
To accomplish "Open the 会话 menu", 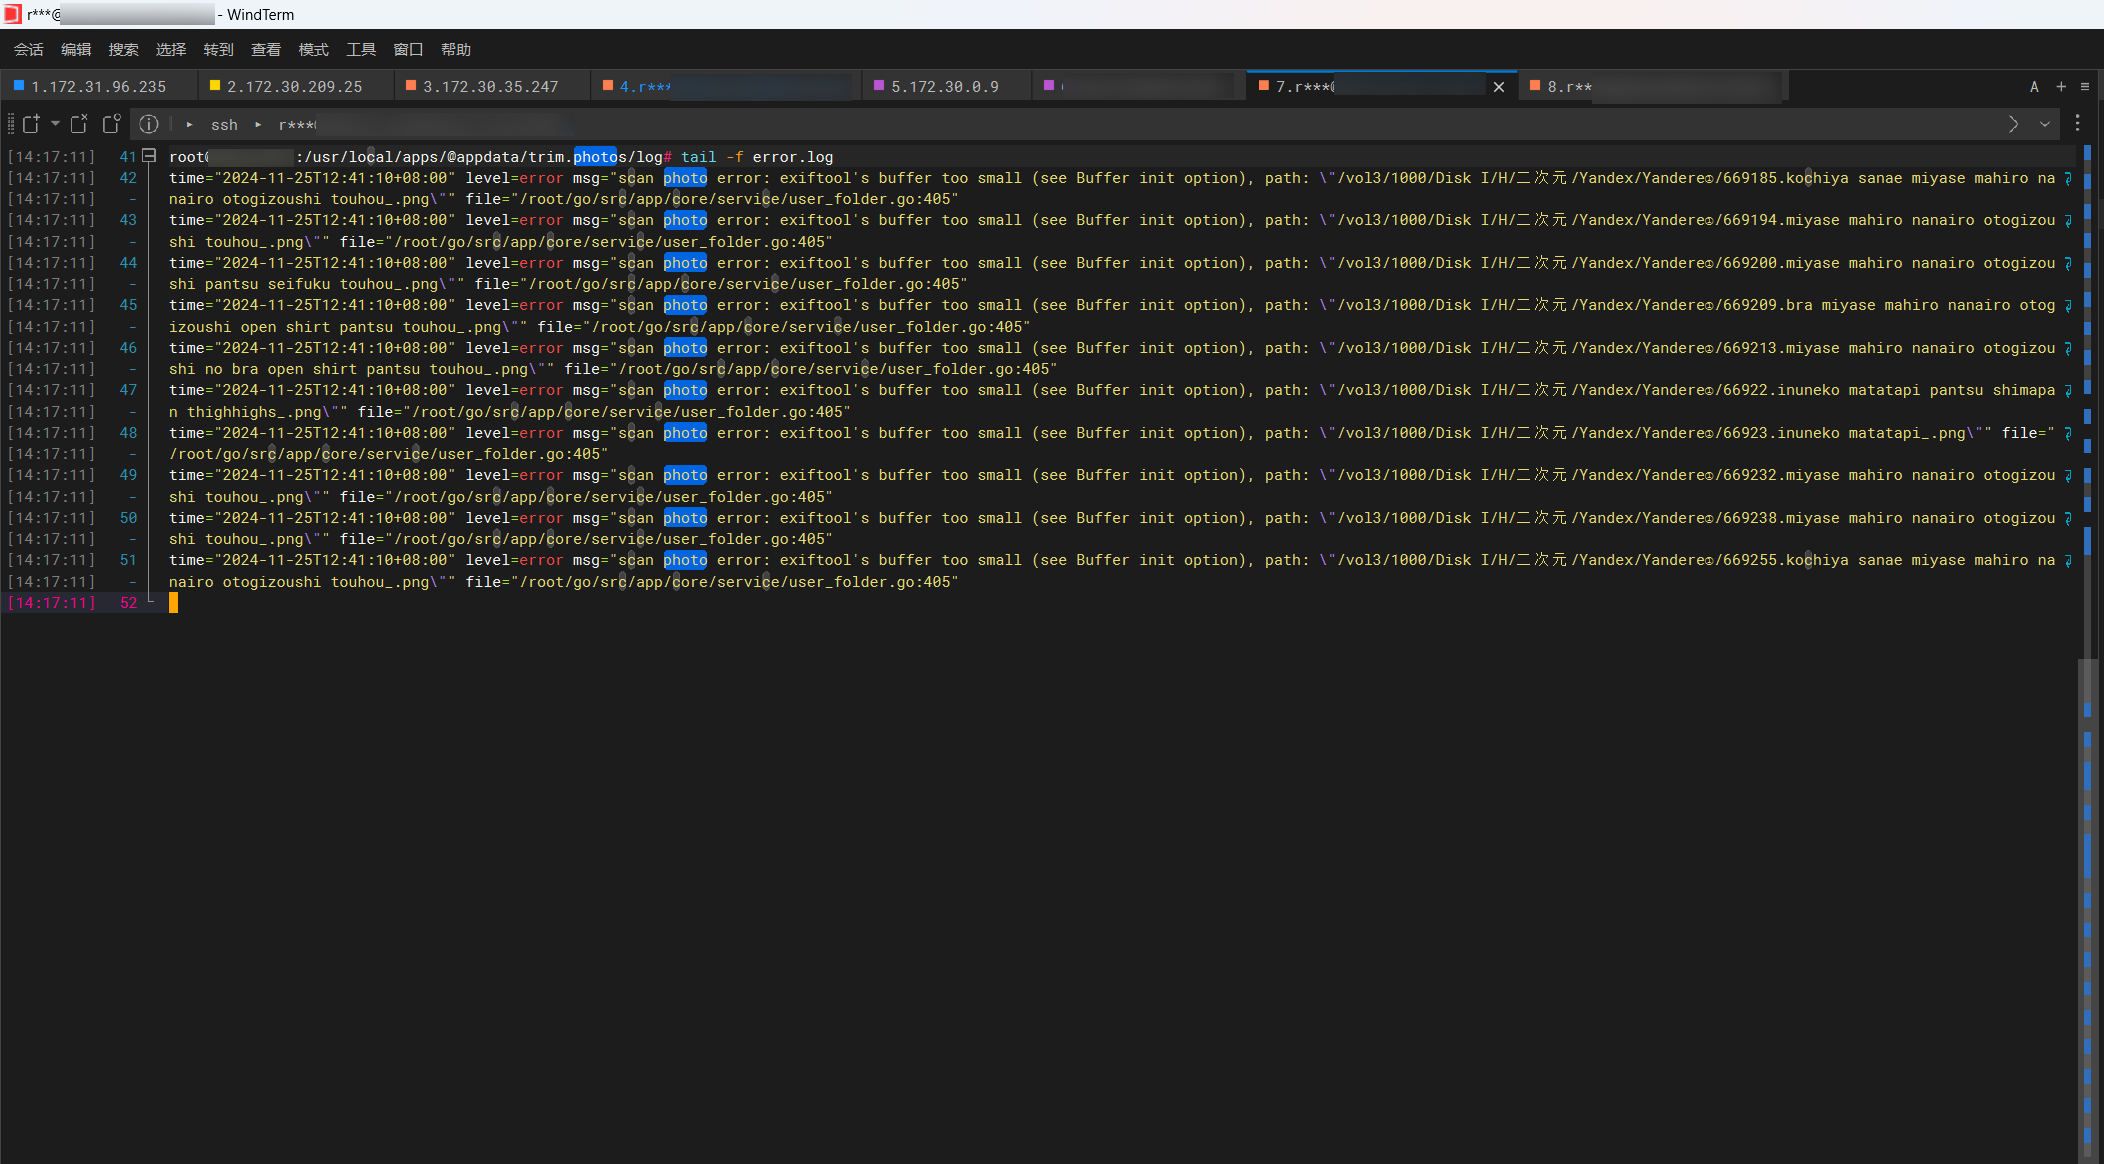I will coord(28,50).
